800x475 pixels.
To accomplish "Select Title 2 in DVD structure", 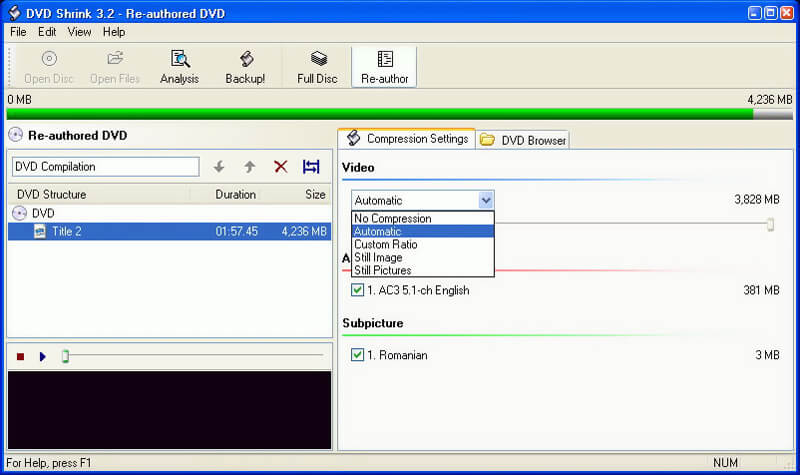I will click(x=67, y=232).
